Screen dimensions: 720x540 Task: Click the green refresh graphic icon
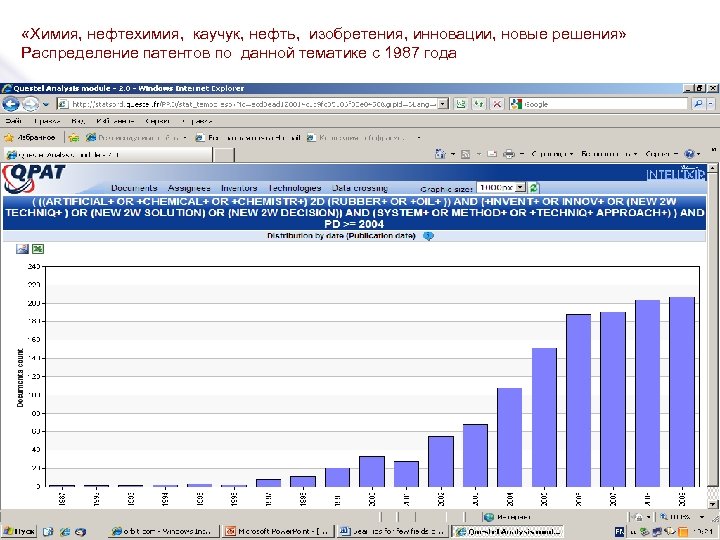534,187
